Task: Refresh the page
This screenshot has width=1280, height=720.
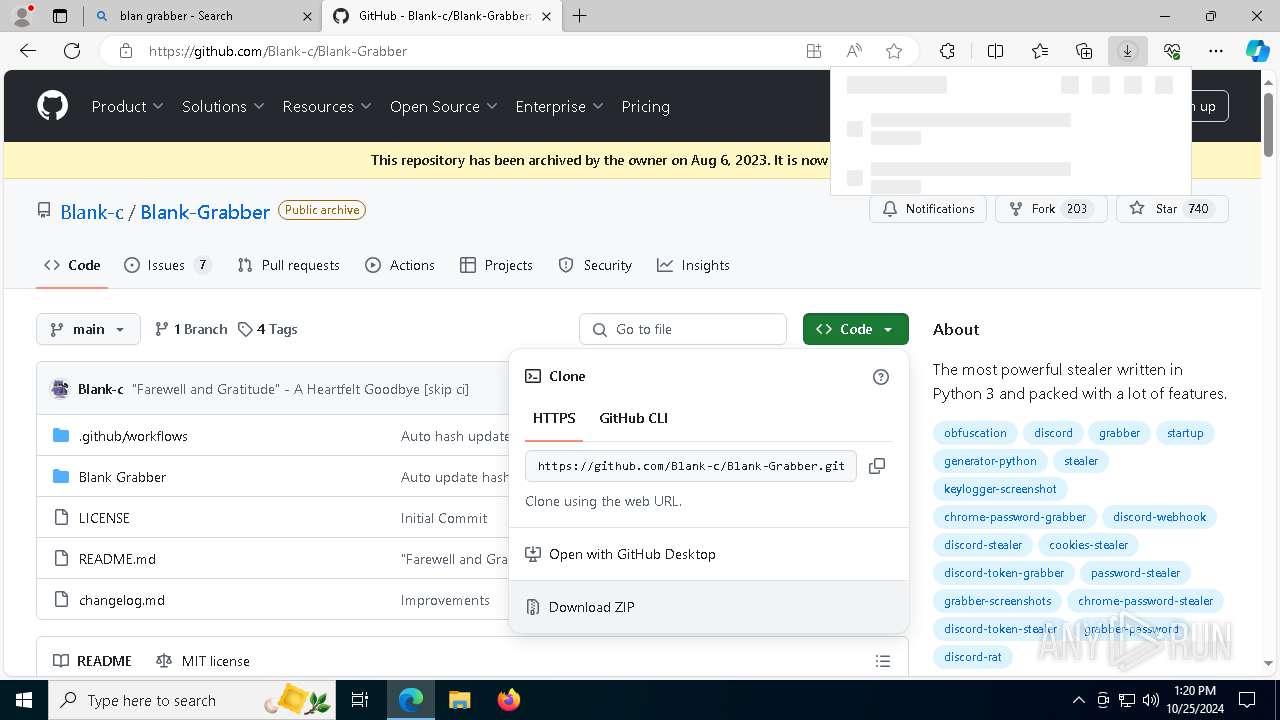Action: (x=72, y=51)
